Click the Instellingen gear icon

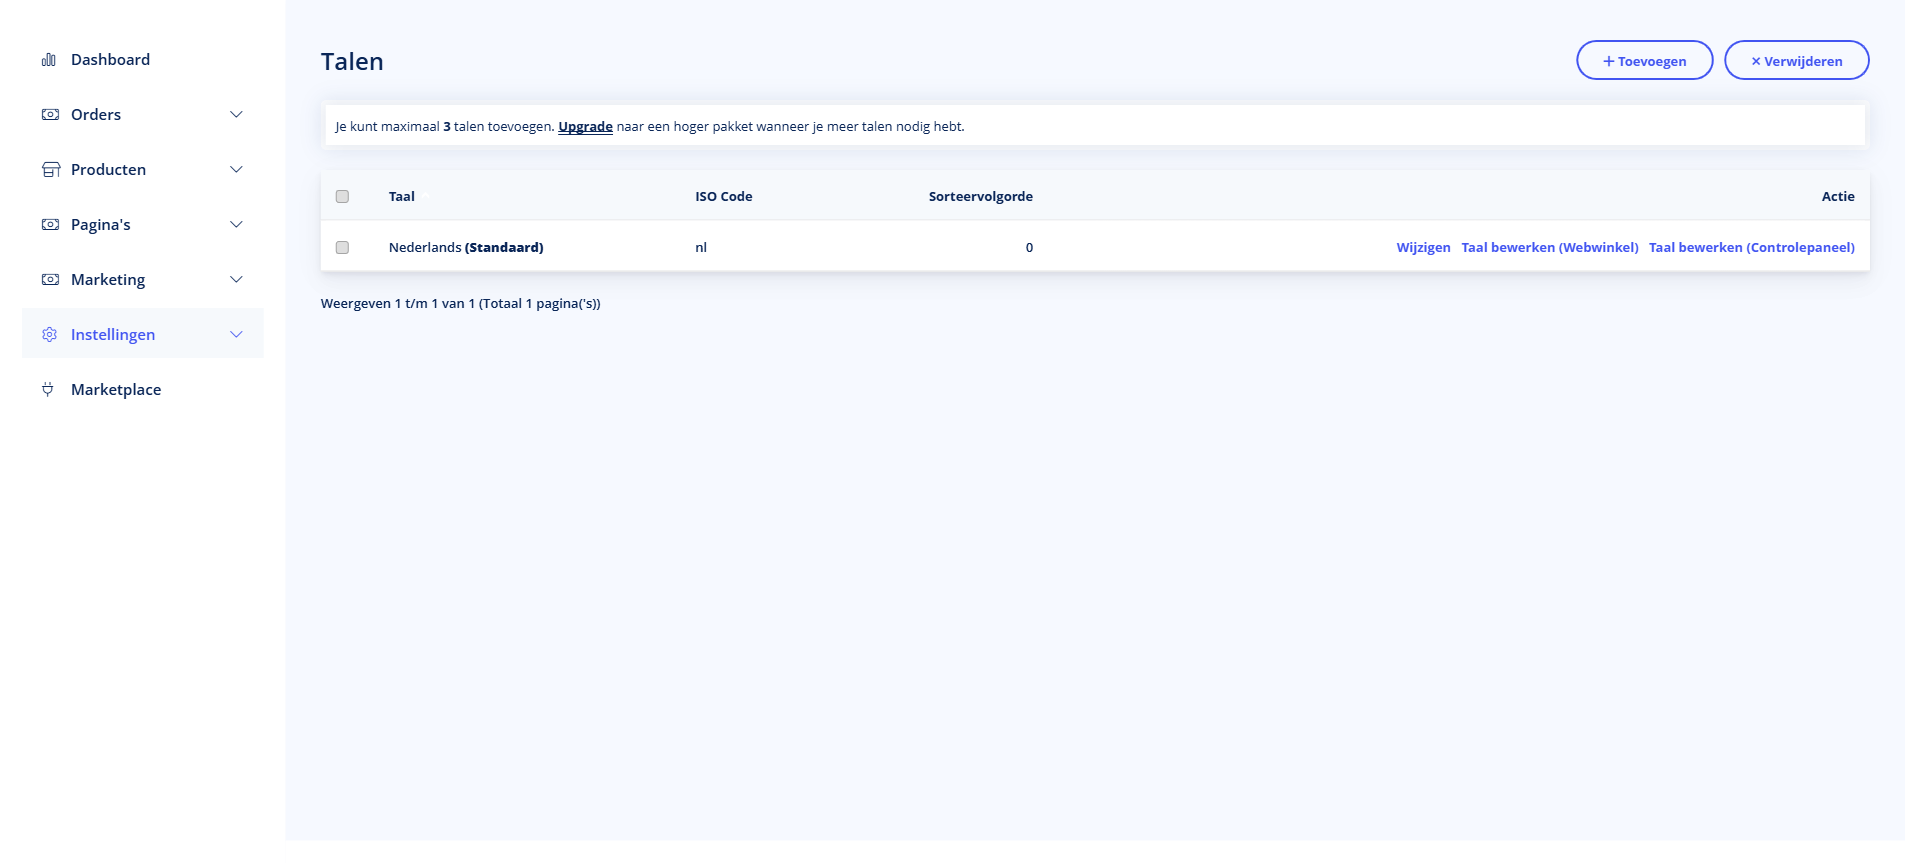tap(50, 335)
